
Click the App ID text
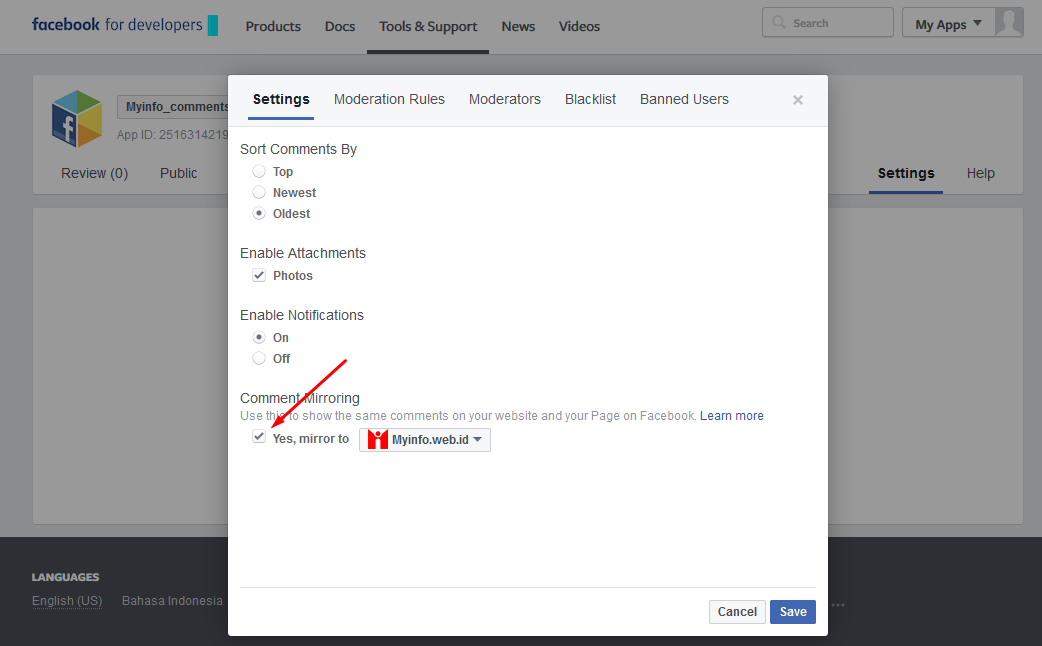[173, 135]
